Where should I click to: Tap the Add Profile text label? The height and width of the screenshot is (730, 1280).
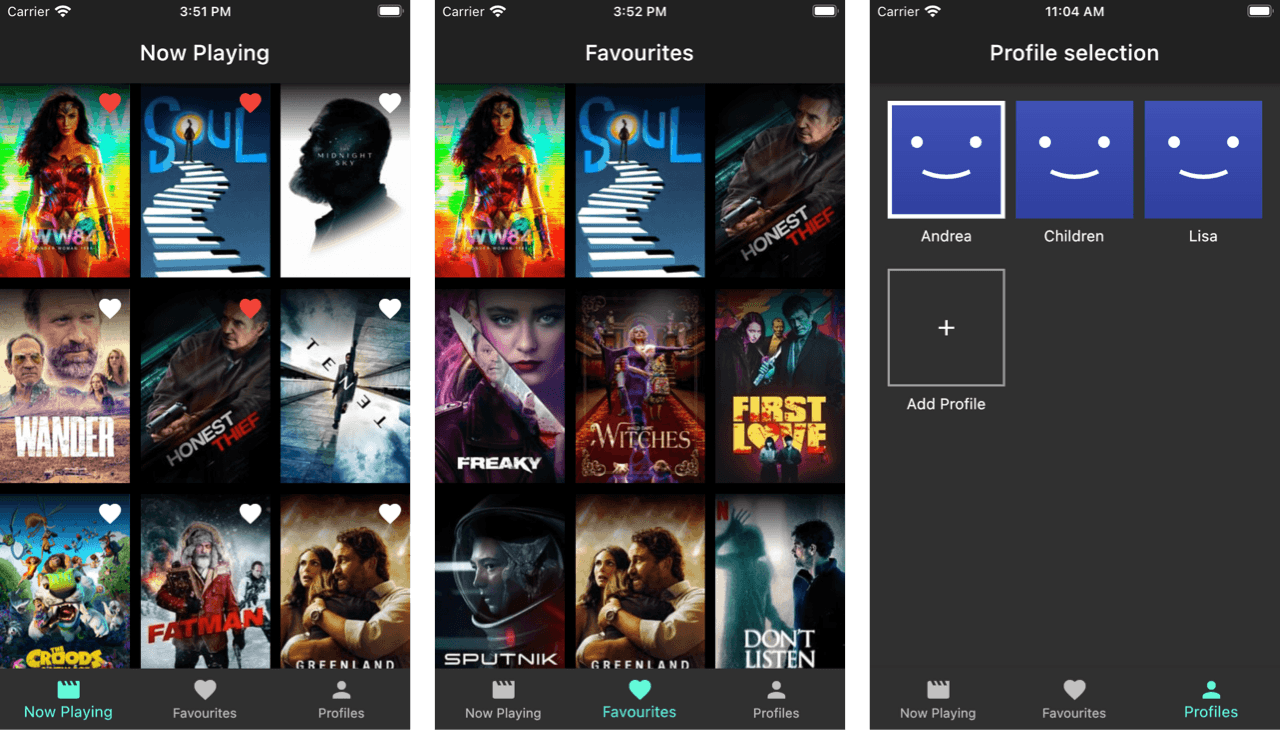pos(946,404)
